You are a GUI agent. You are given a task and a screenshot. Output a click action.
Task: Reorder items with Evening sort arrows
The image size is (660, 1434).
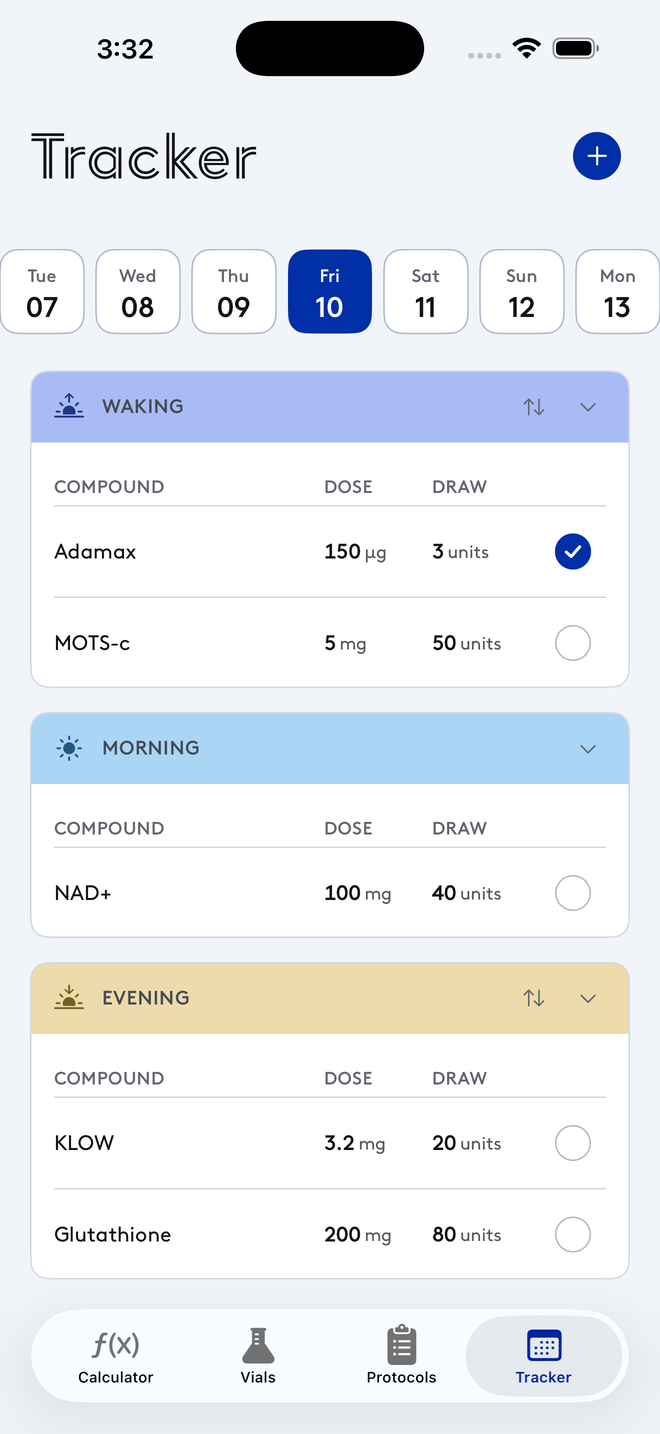[534, 998]
